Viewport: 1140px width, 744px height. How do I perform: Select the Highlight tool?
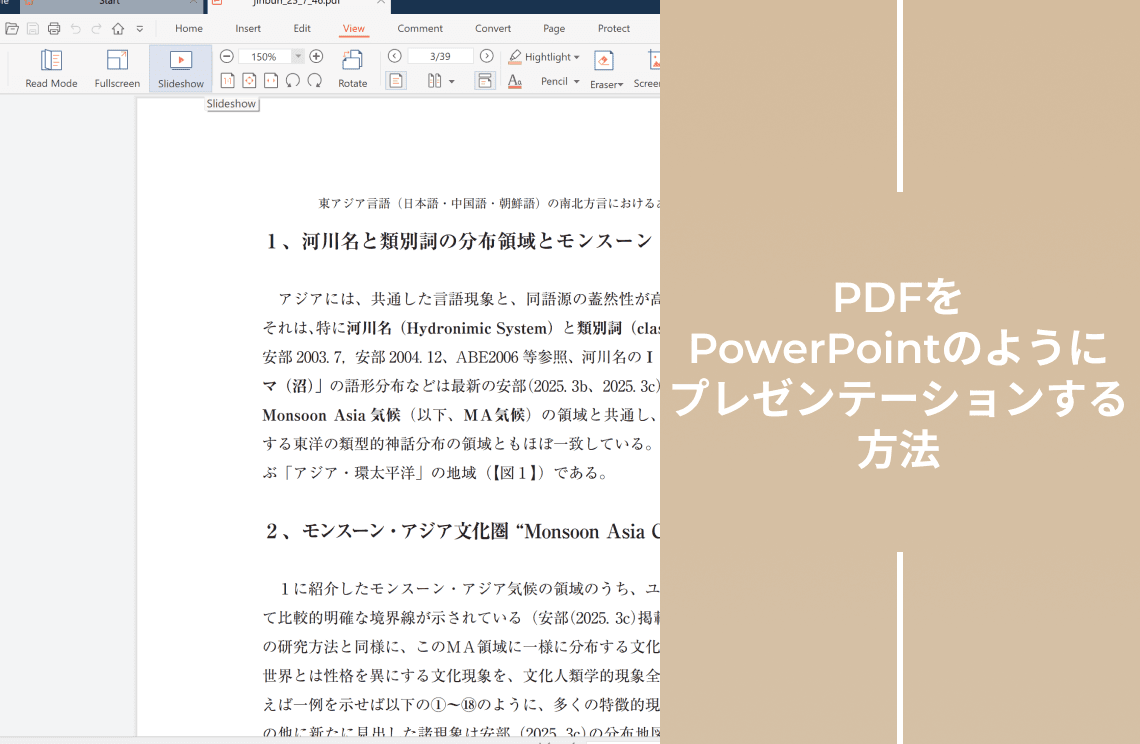545,56
